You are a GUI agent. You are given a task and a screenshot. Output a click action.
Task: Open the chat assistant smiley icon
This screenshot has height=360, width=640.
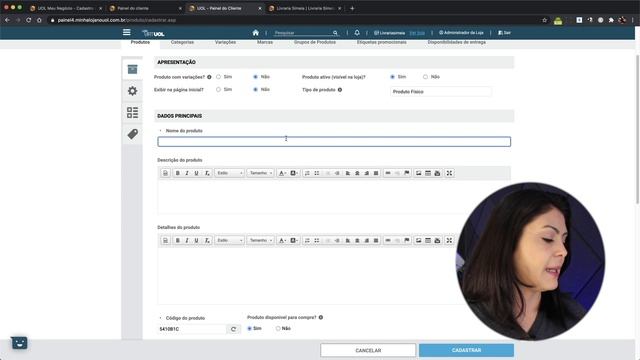click(19, 342)
